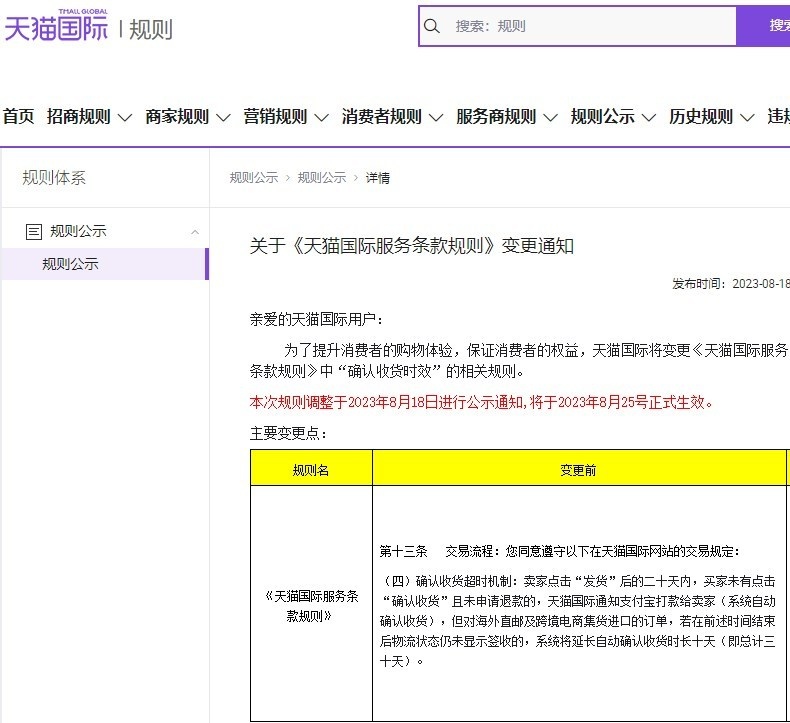The height and width of the screenshot is (723, 790).
Task: Click the purple search button
Action: [763, 26]
